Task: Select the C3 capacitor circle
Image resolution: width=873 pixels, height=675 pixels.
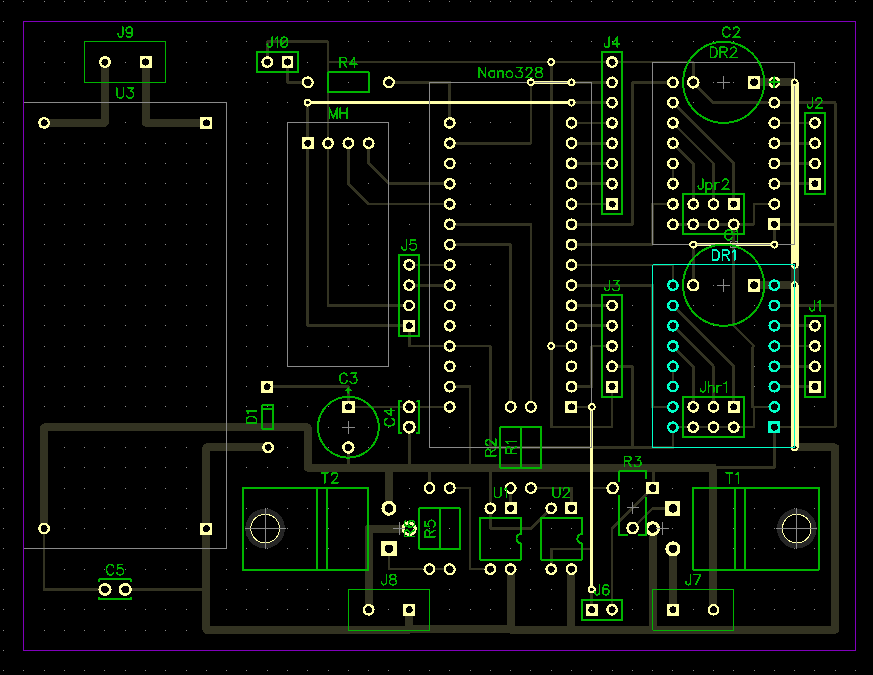Action: [348, 427]
